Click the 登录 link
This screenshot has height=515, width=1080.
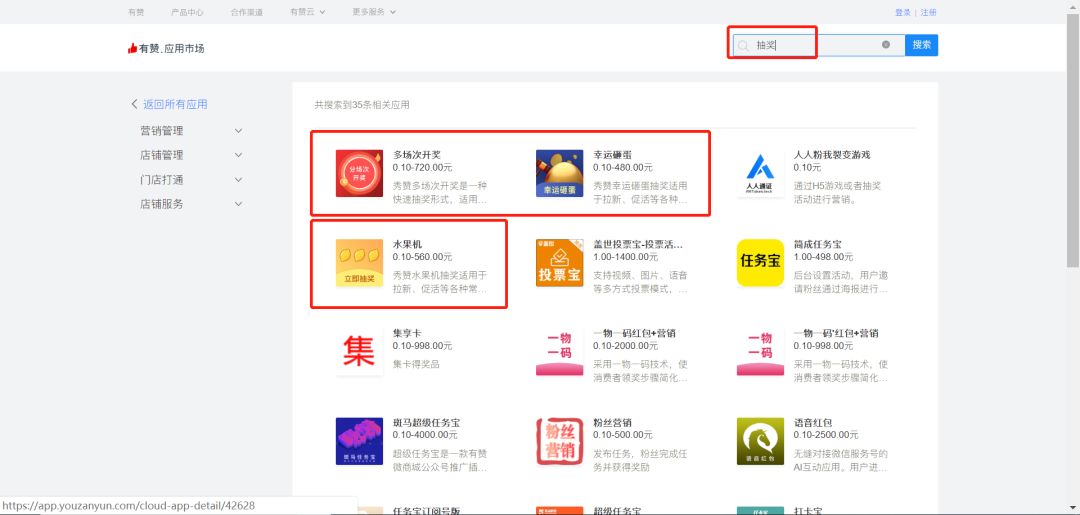[x=902, y=12]
